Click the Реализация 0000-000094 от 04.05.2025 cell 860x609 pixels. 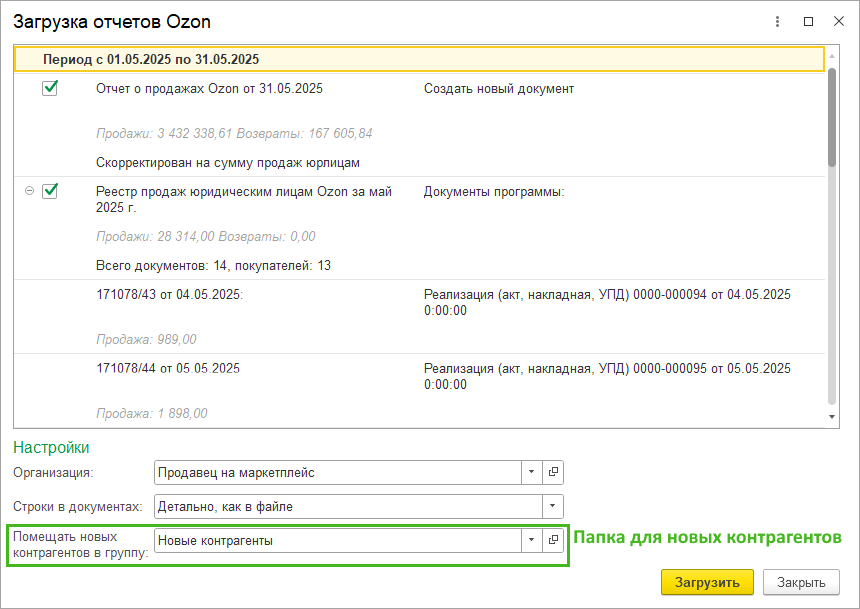[x=607, y=302]
